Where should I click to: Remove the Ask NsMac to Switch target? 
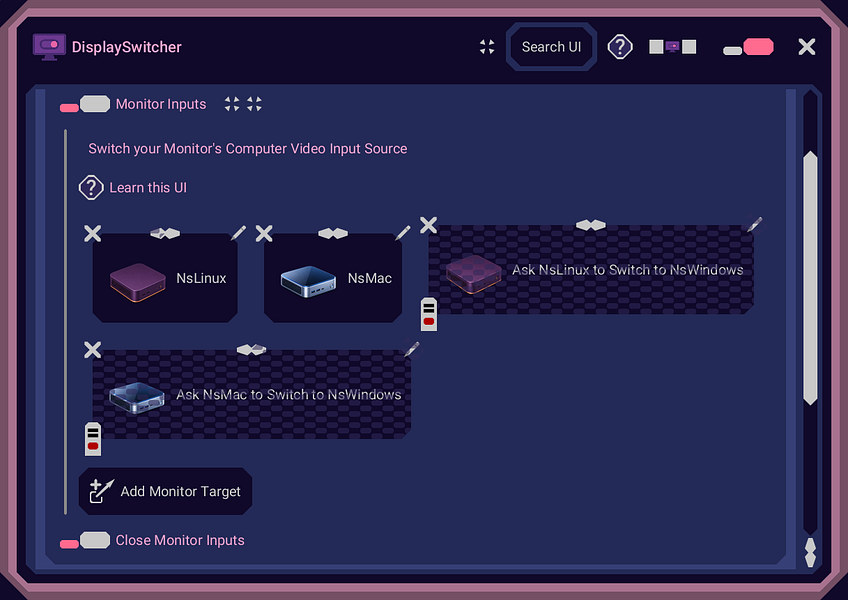coord(92,350)
